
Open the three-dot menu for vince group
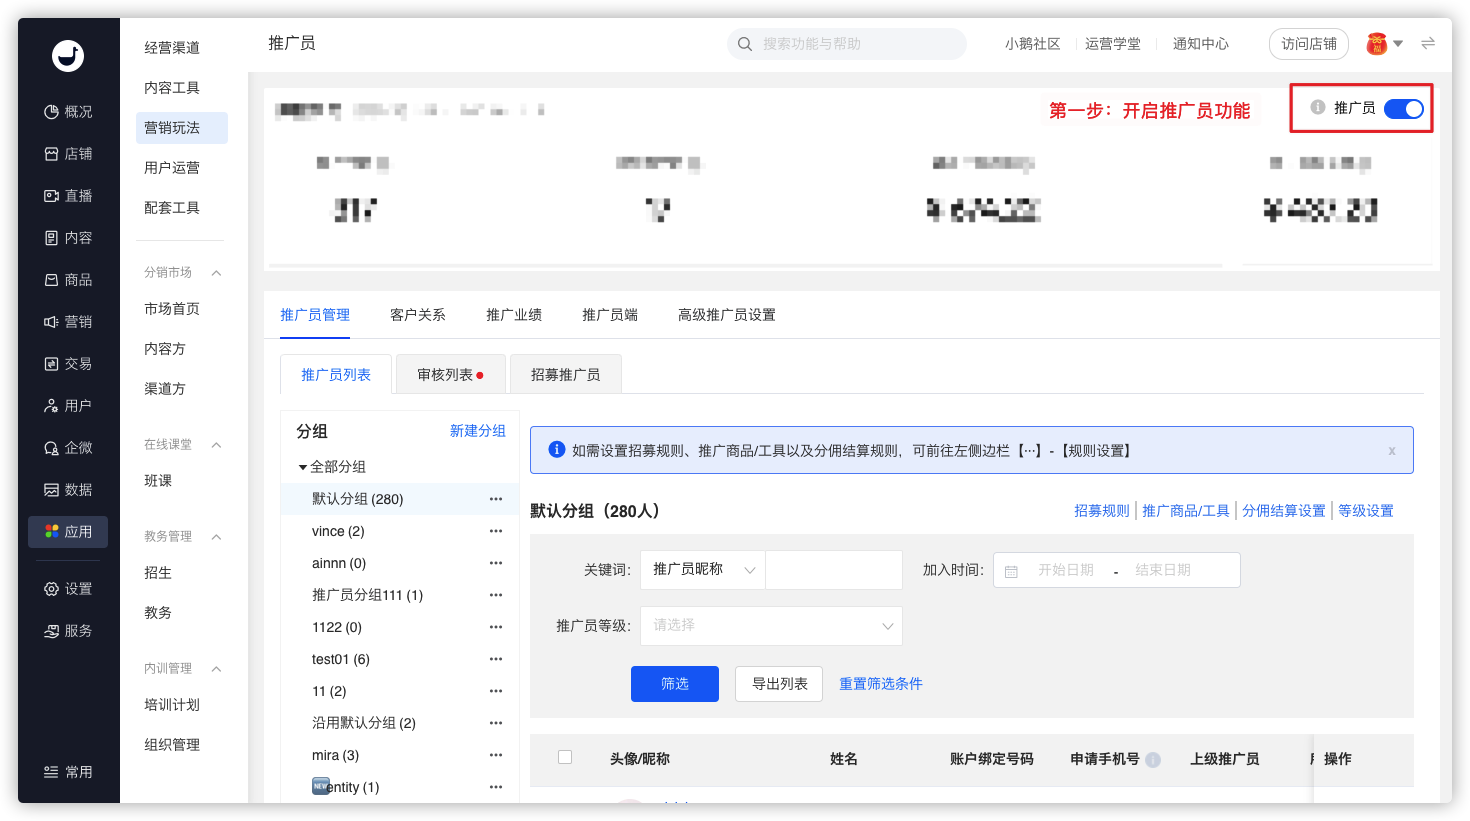click(496, 531)
